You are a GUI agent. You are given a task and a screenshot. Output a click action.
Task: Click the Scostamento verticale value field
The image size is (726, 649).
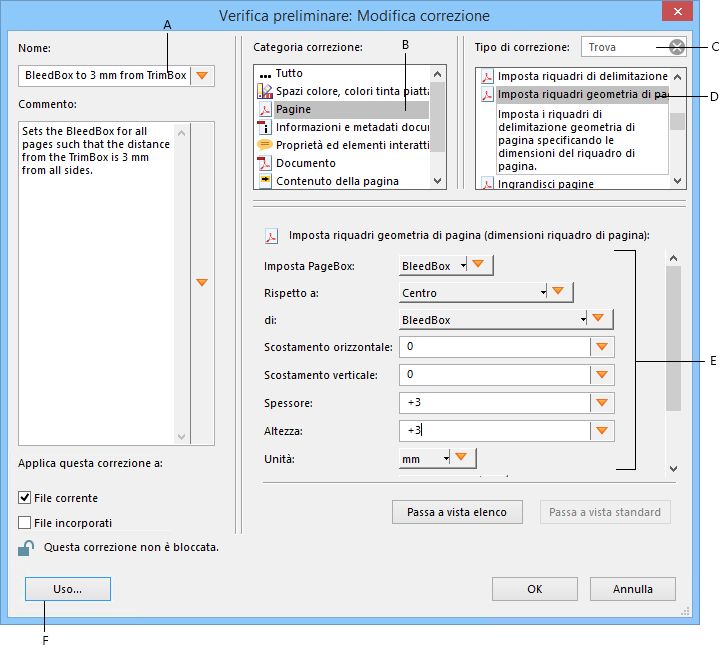coord(494,374)
